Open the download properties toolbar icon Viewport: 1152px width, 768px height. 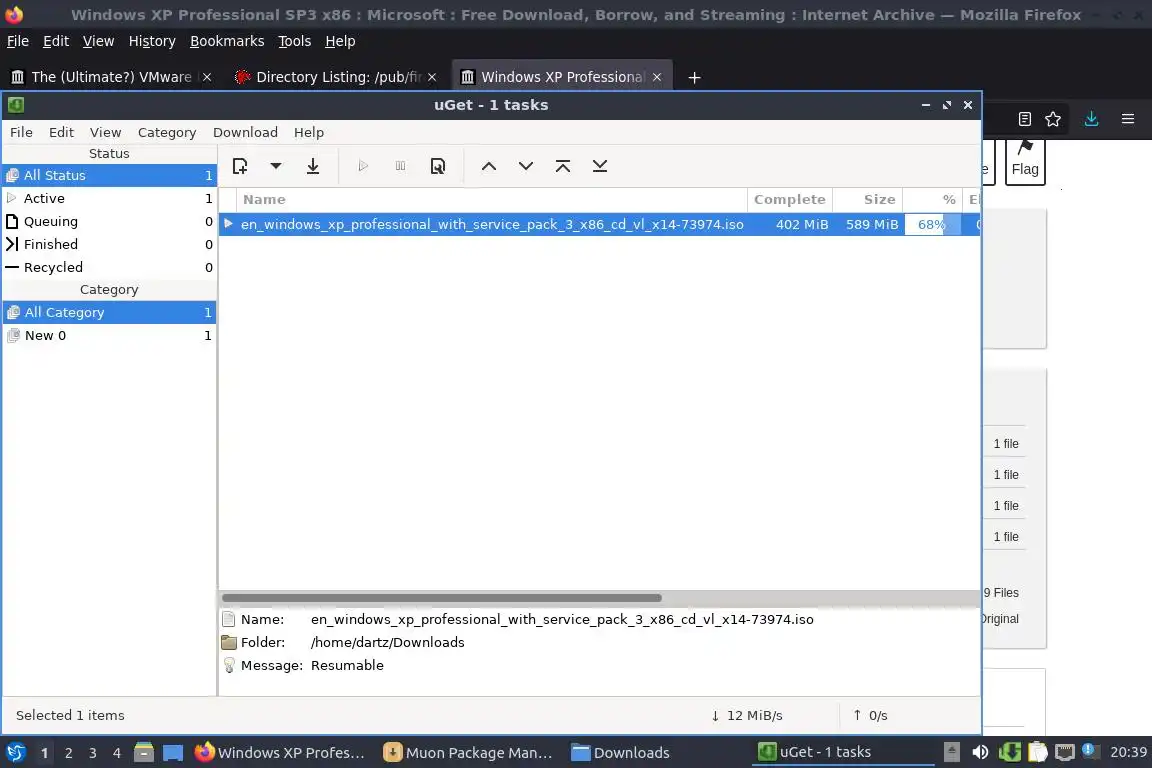pyautogui.click(x=438, y=166)
